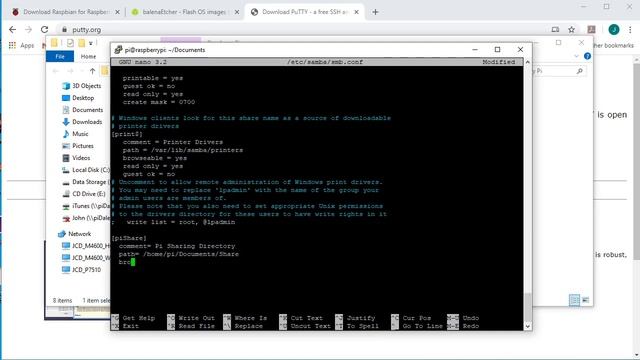Go up one folder in File Explorer

coord(92,71)
